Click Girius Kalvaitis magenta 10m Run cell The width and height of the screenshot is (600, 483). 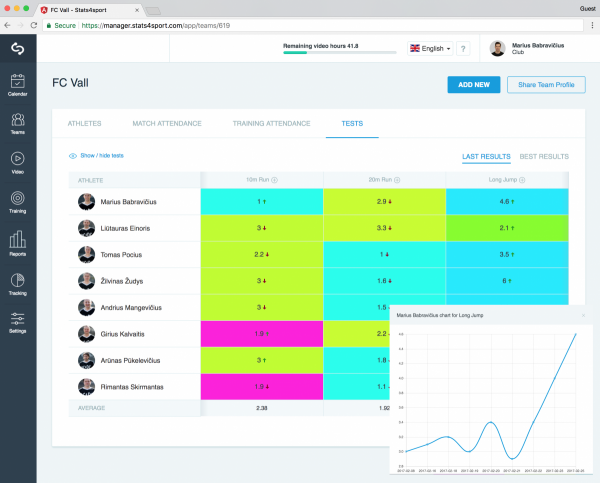tap(262, 334)
